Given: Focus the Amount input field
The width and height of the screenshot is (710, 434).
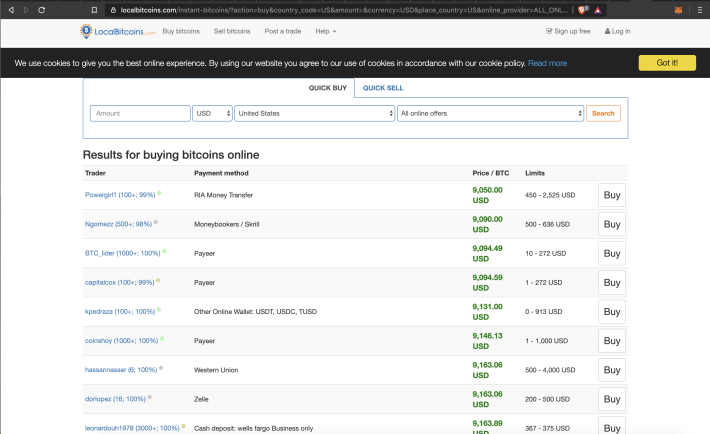Looking at the screenshot, I should [140, 113].
